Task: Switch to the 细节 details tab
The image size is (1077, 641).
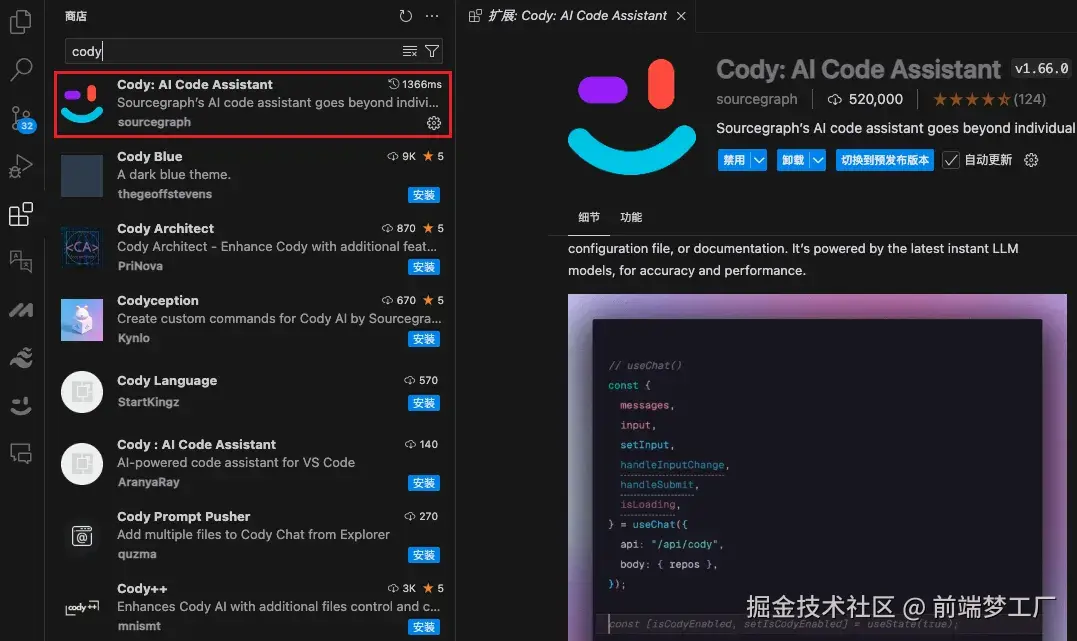Action: pos(589,217)
